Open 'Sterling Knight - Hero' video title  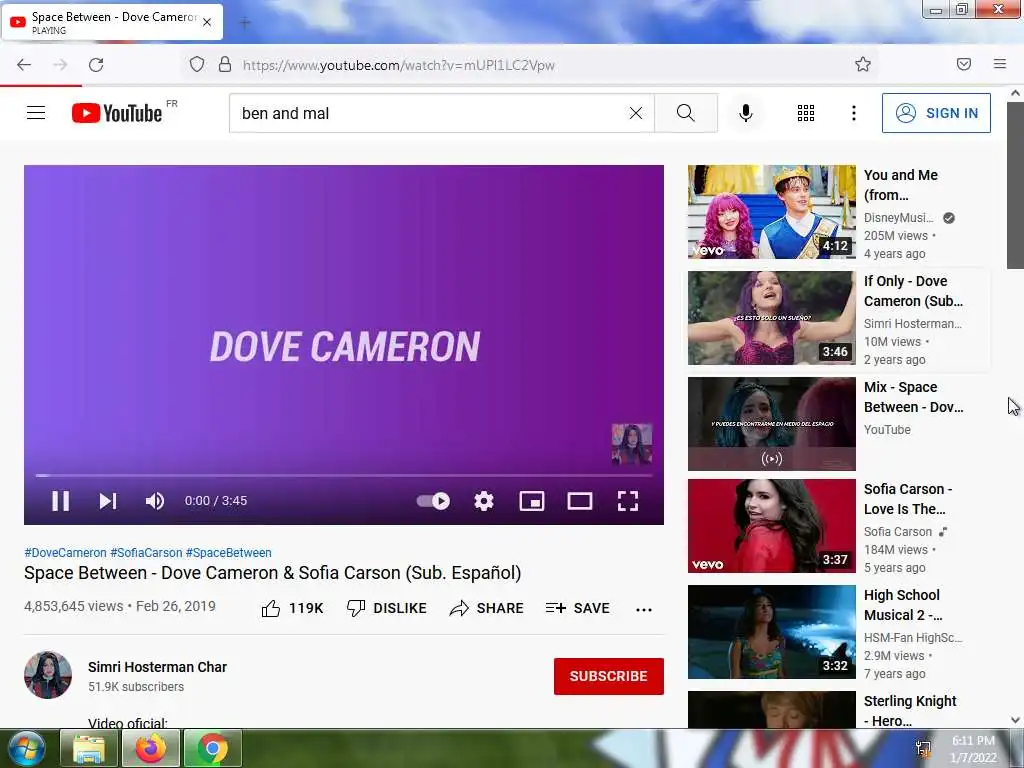click(x=910, y=711)
